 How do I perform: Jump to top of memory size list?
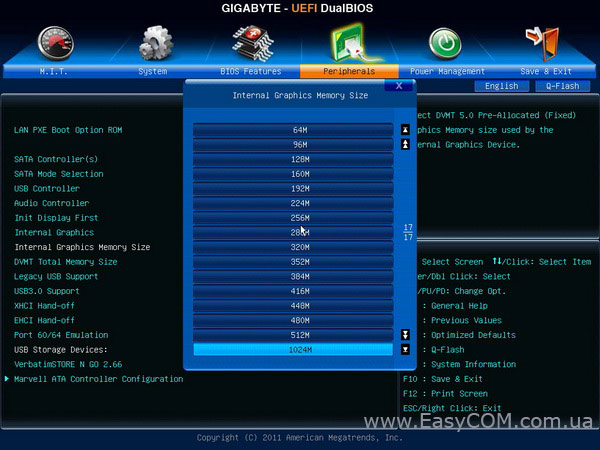(x=405, y=130)
